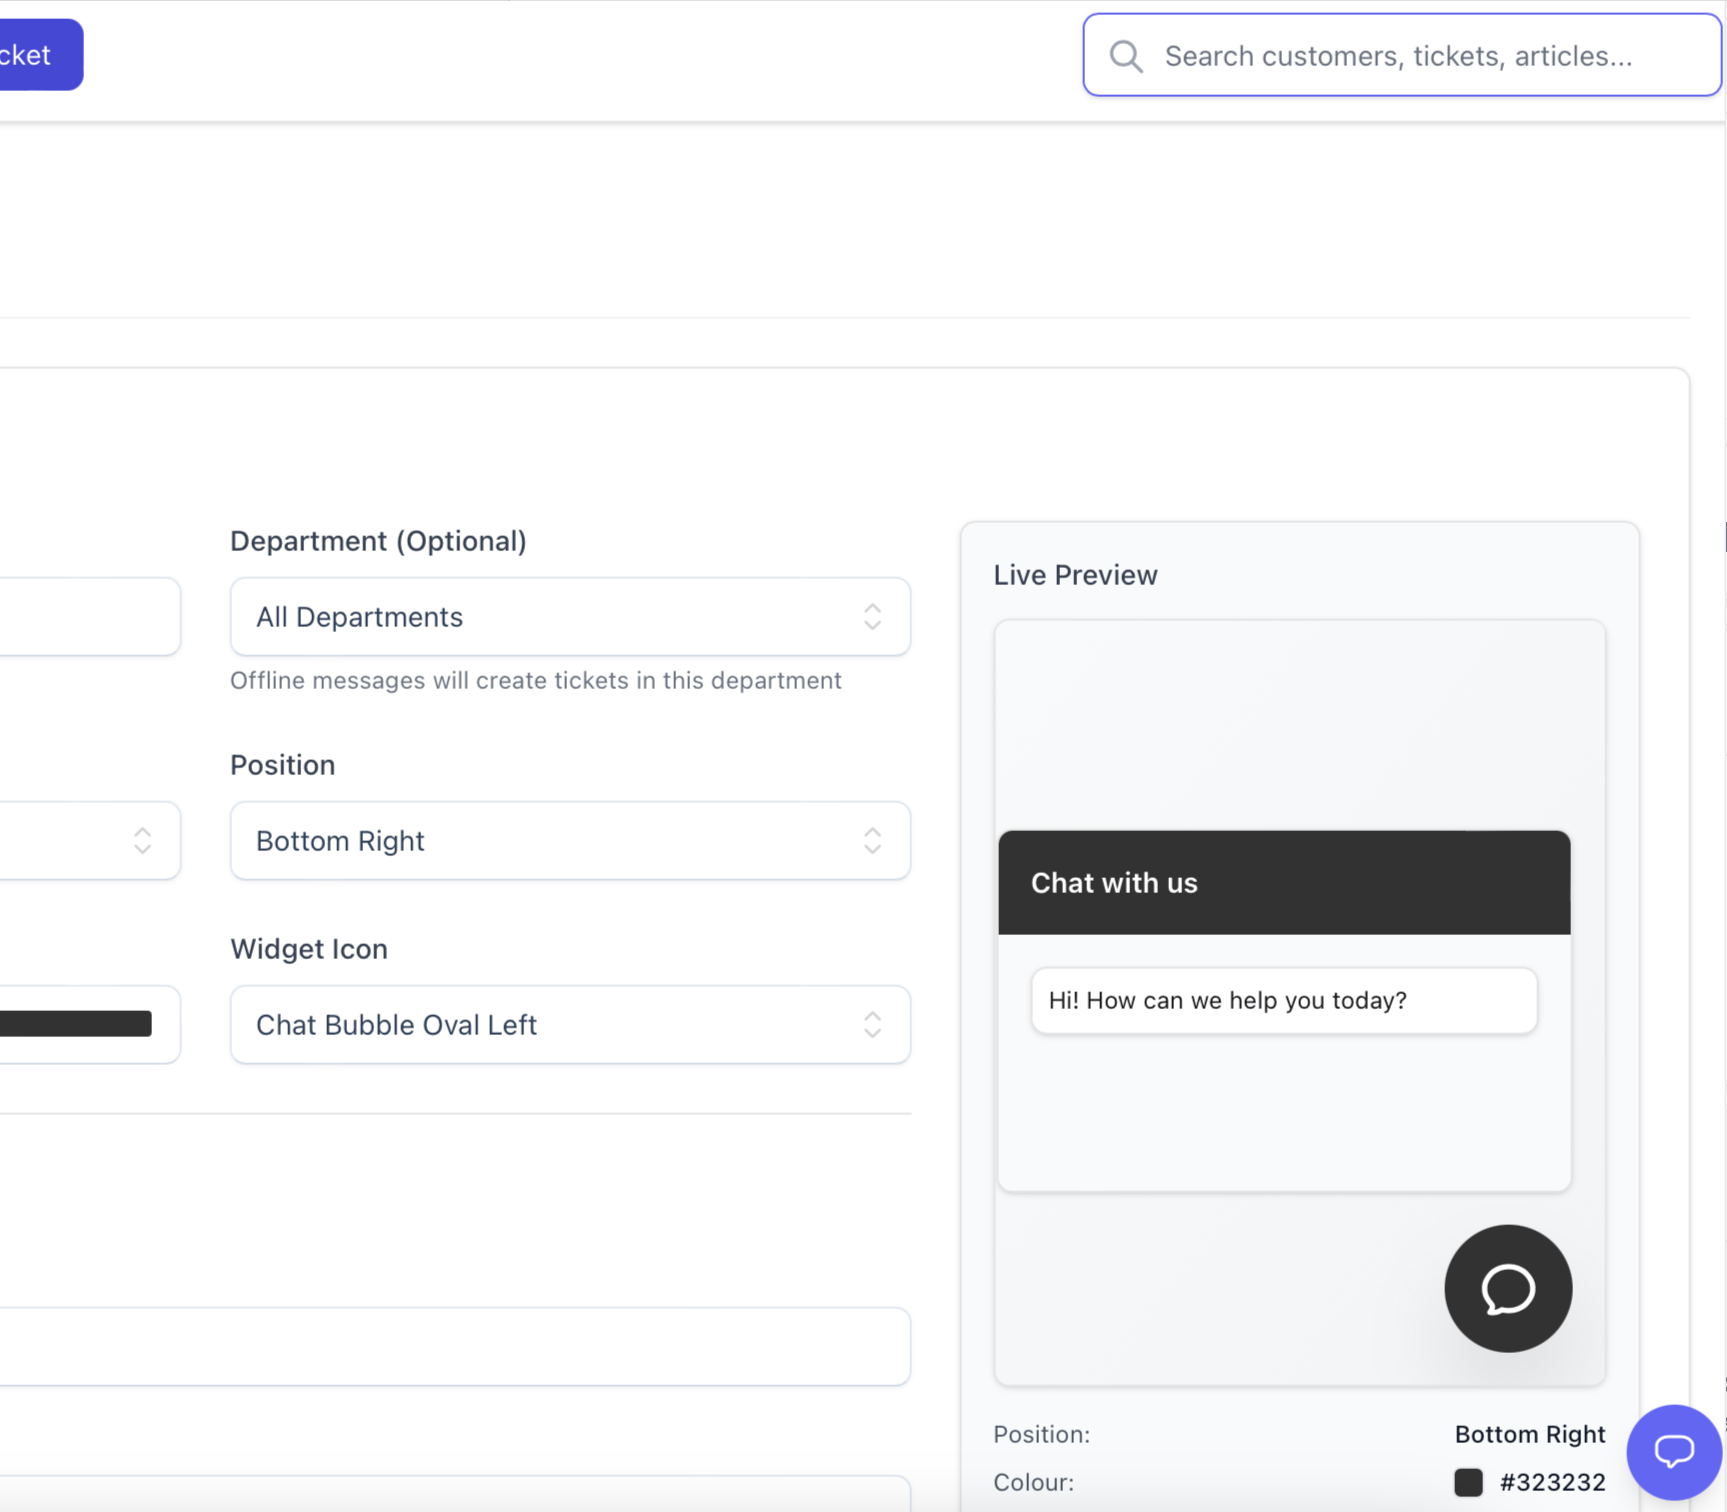Click the chevron icon on the All Departments selector
The image size is (1727, 1512).
coord(871,617)
